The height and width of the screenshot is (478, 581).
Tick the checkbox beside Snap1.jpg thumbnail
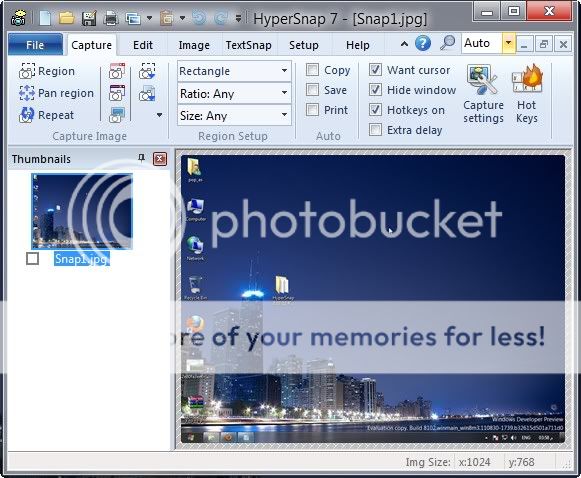(x=33, y=258)
